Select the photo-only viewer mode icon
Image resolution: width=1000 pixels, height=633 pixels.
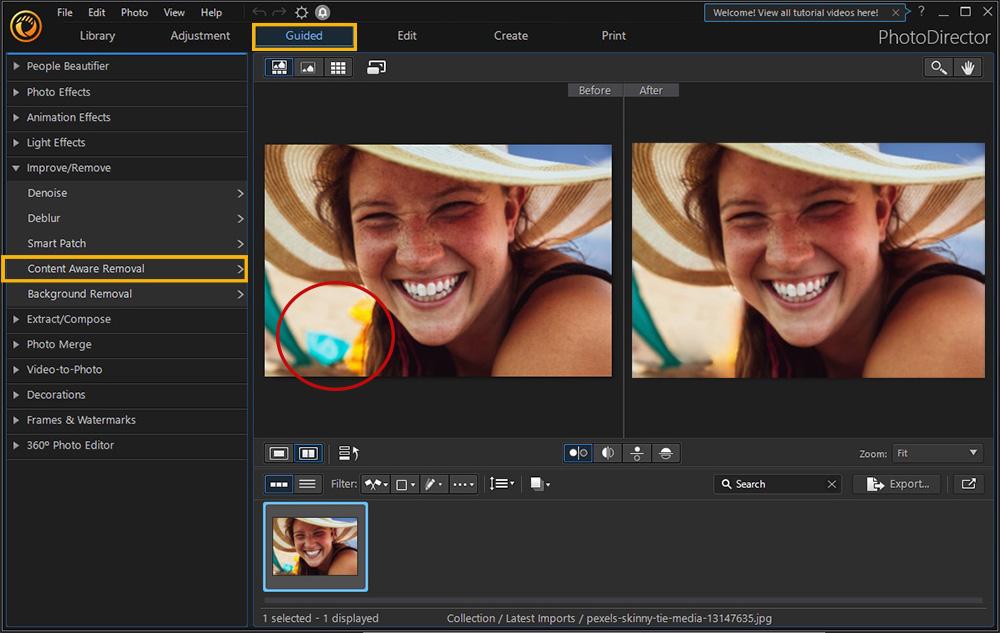click(308, 67)
